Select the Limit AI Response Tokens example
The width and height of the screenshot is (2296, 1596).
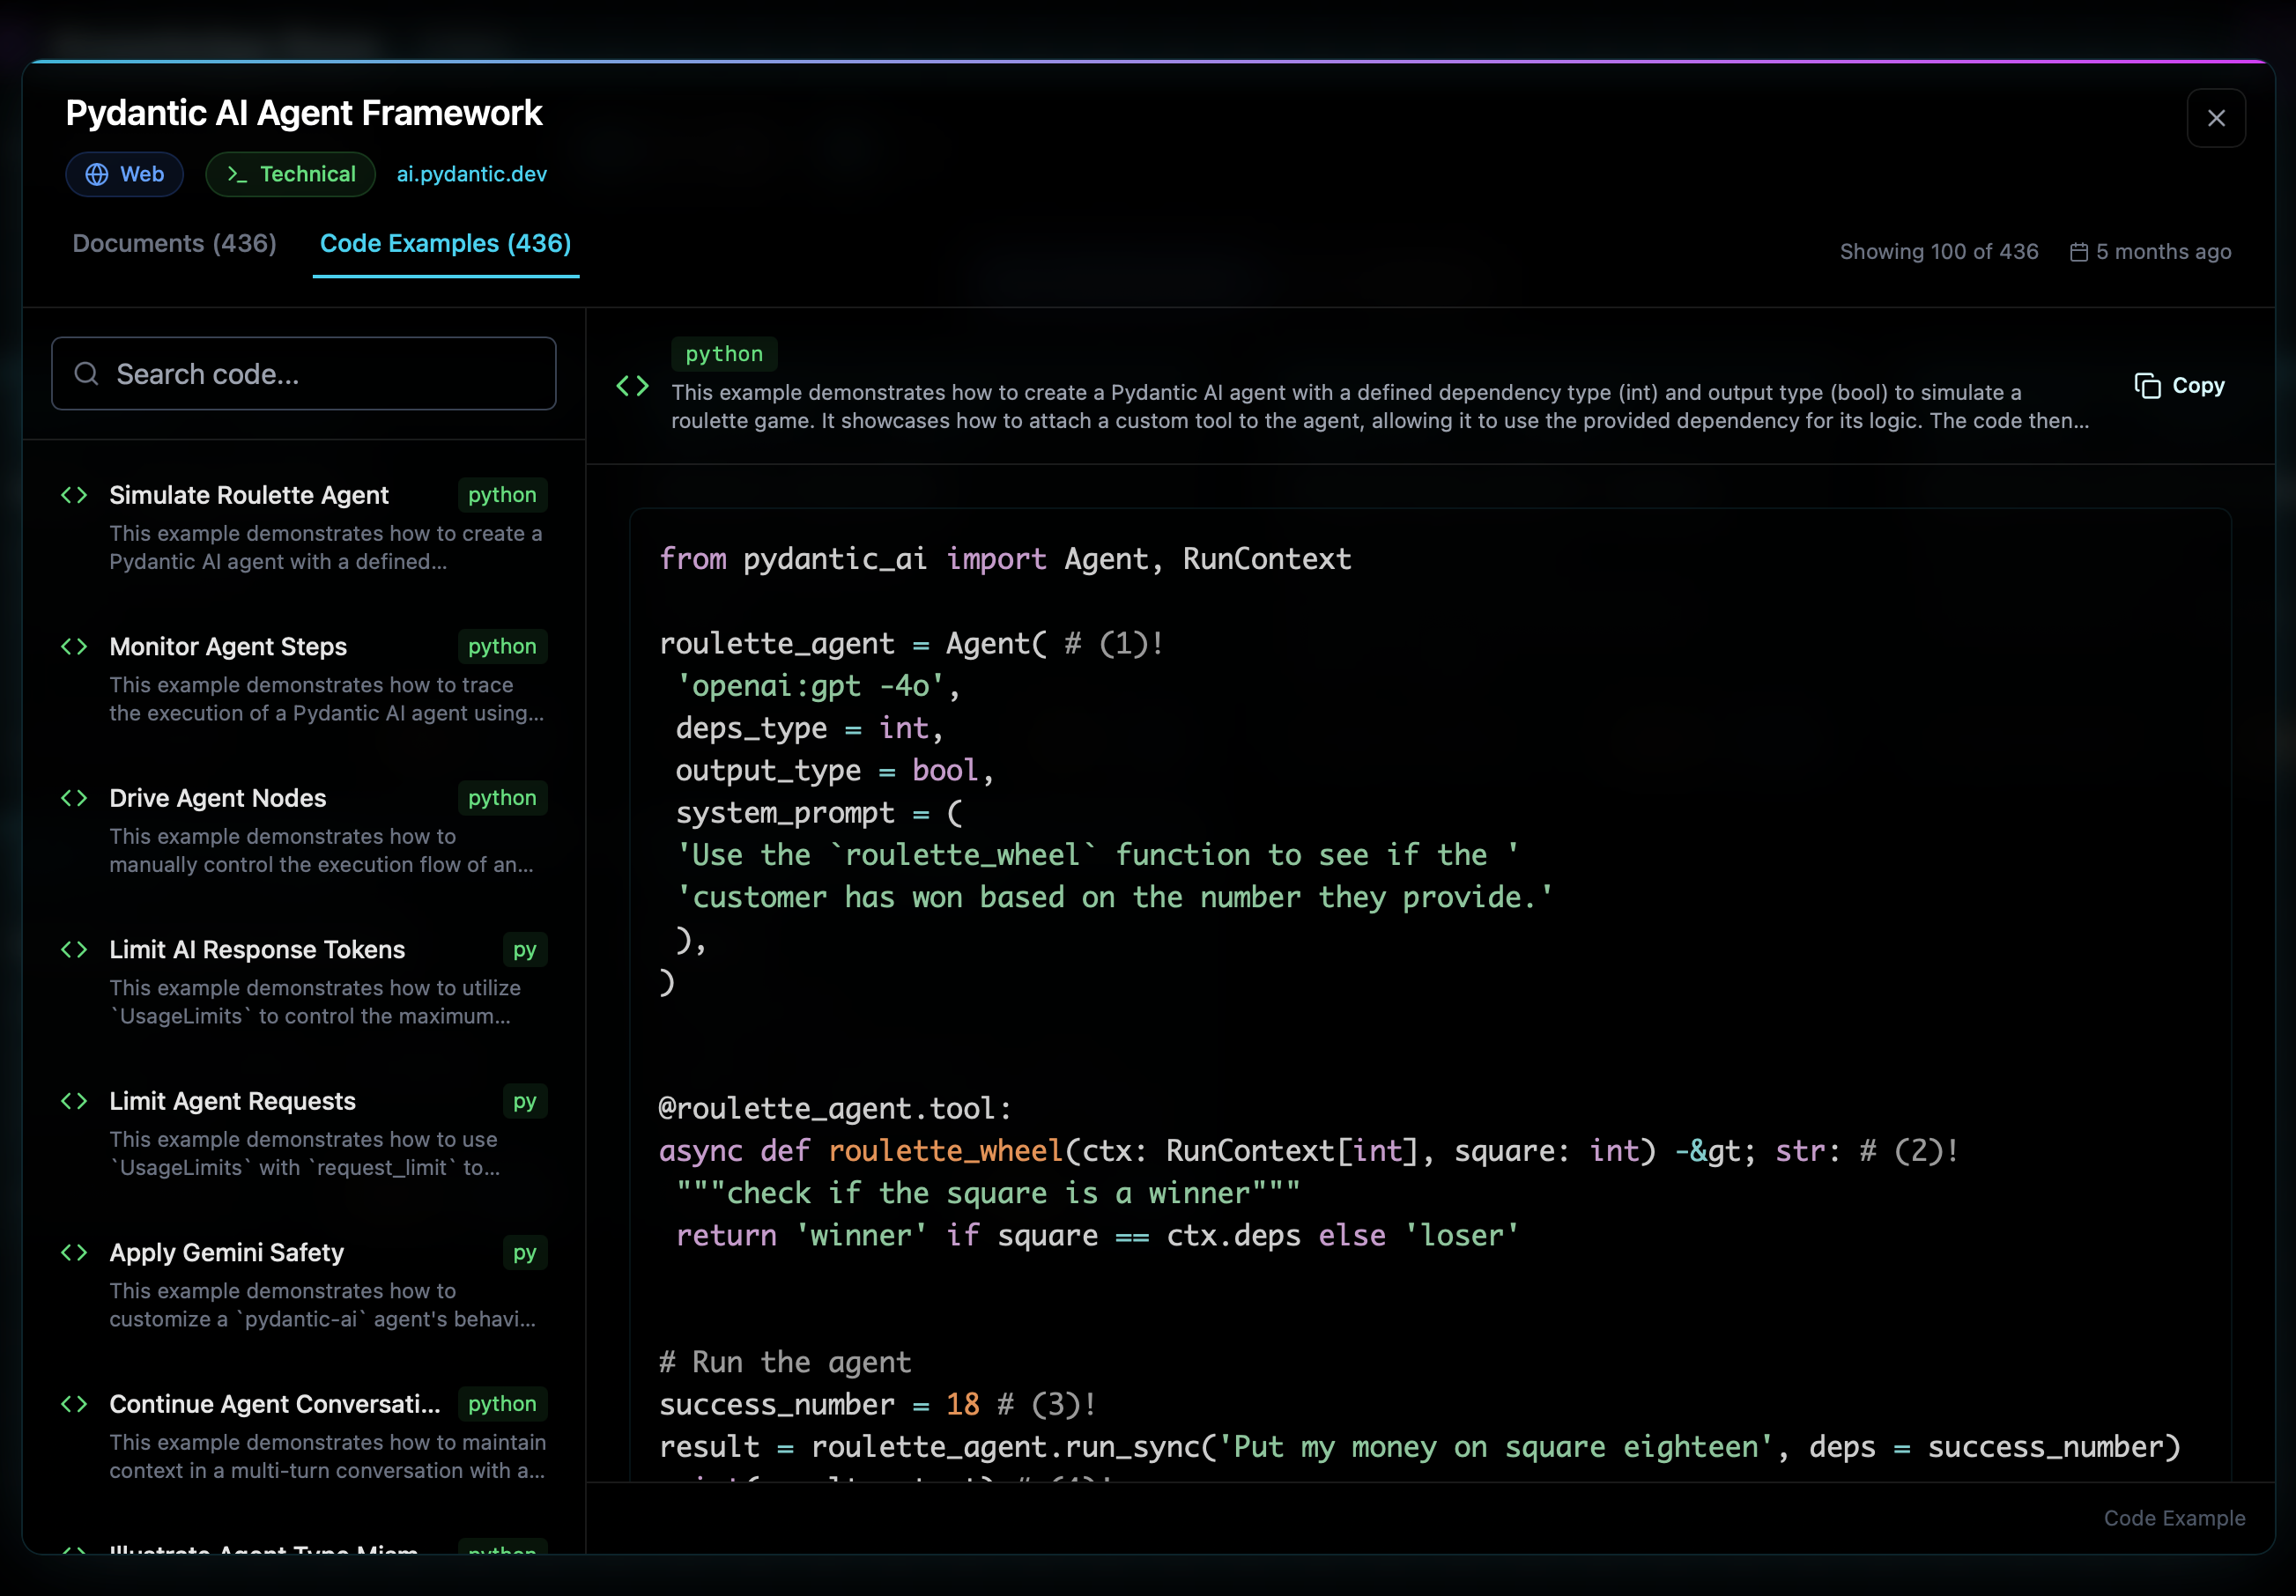[x=257, y=949]
